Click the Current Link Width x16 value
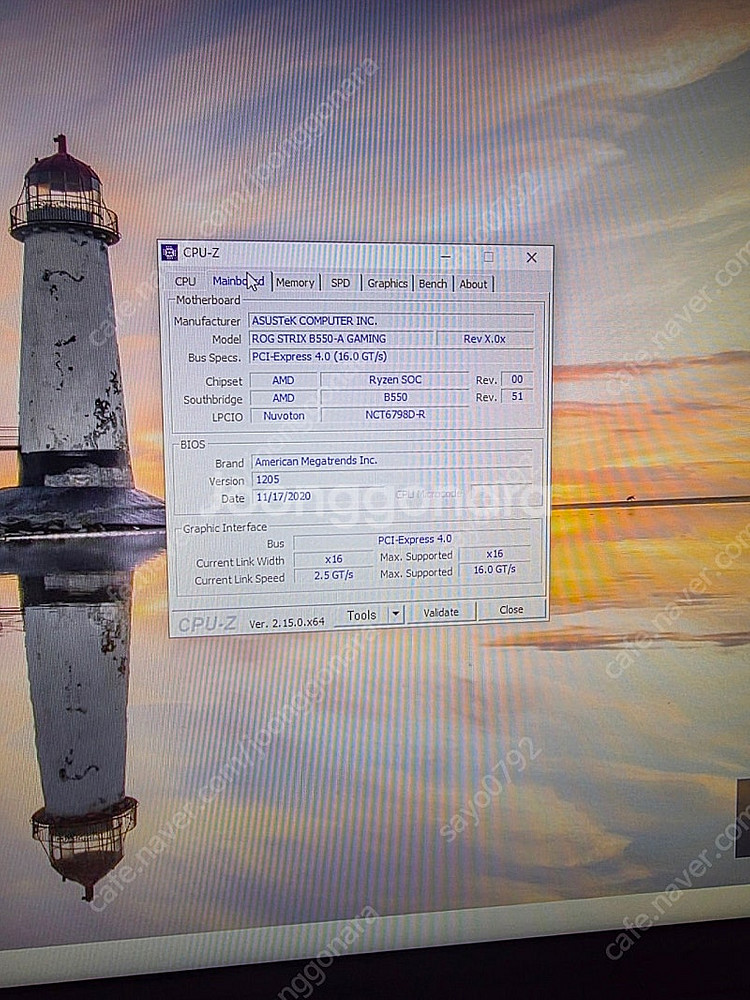Viewport: 750px width, 1000px height. (334, 559)
